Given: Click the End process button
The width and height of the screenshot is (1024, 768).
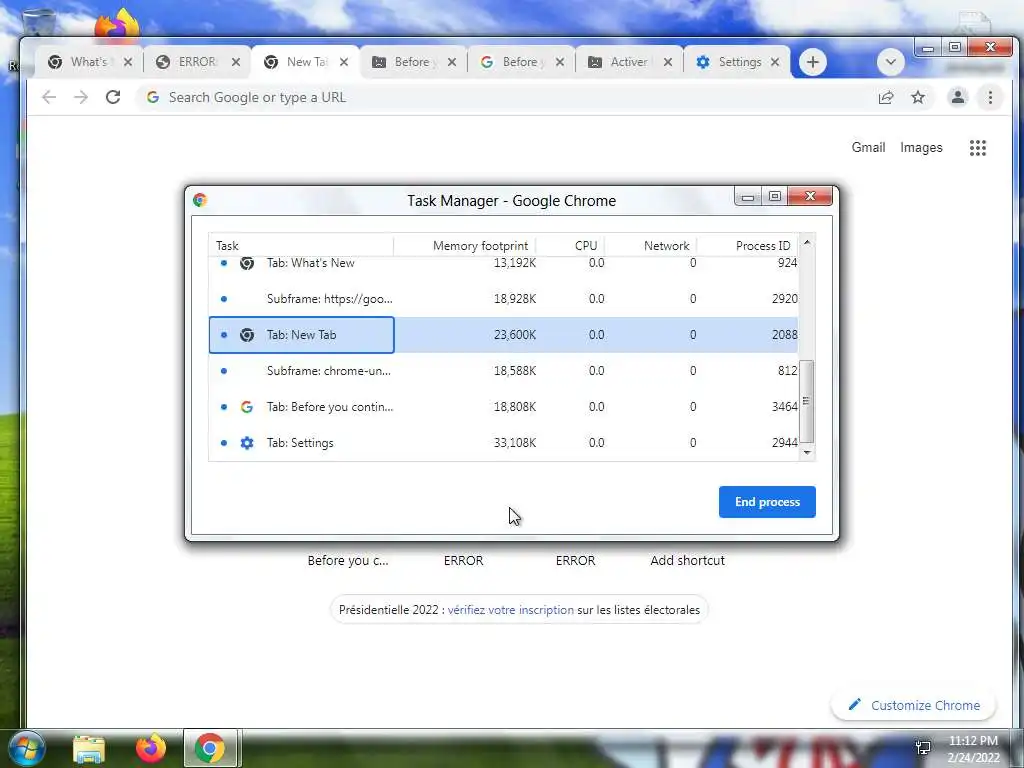Looking at the screenshot, I should [767, 502].
